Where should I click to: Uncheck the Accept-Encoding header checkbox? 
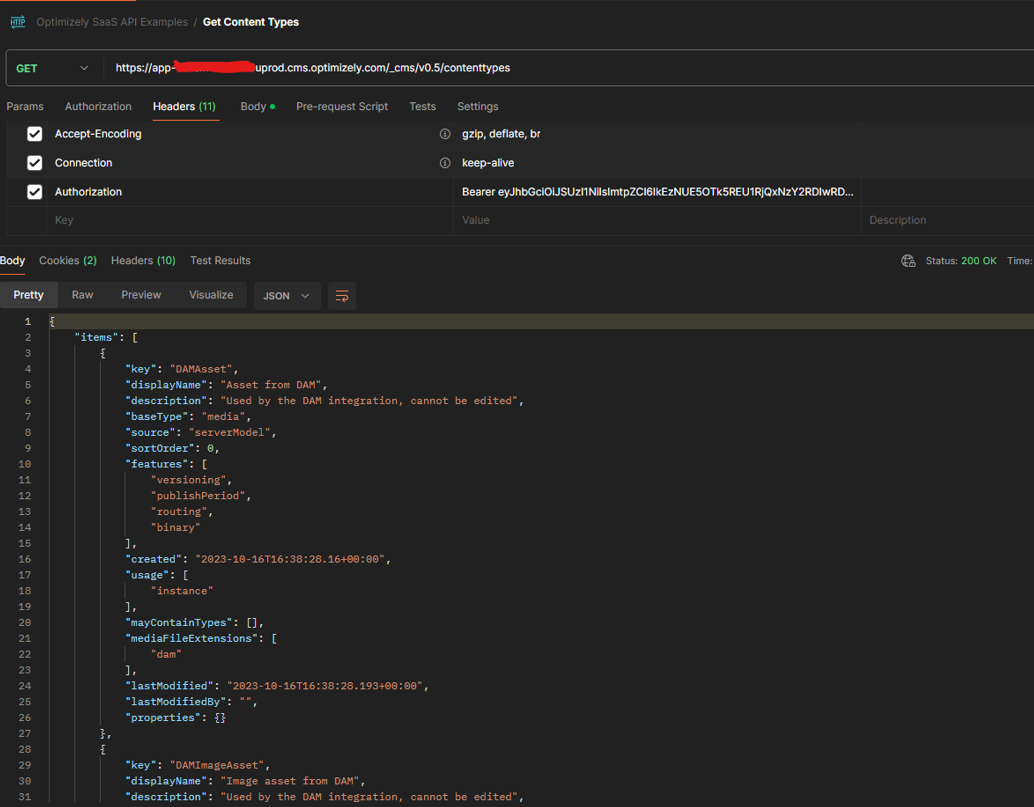point(35,134)
